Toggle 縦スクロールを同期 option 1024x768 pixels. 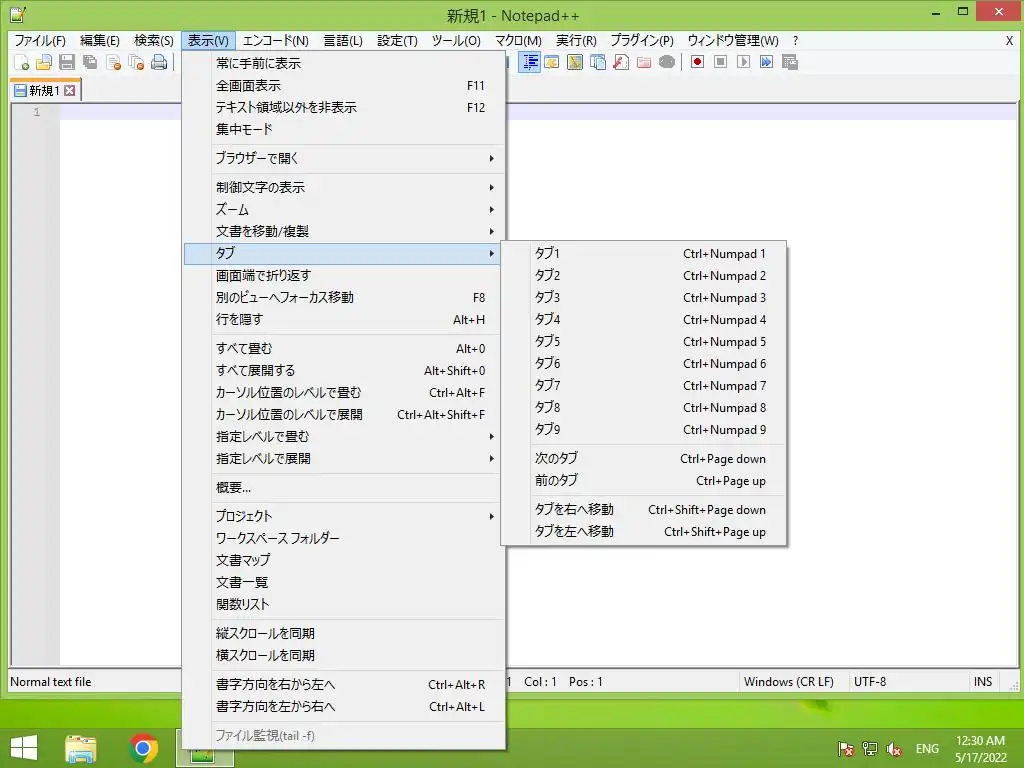click(344, 633)
